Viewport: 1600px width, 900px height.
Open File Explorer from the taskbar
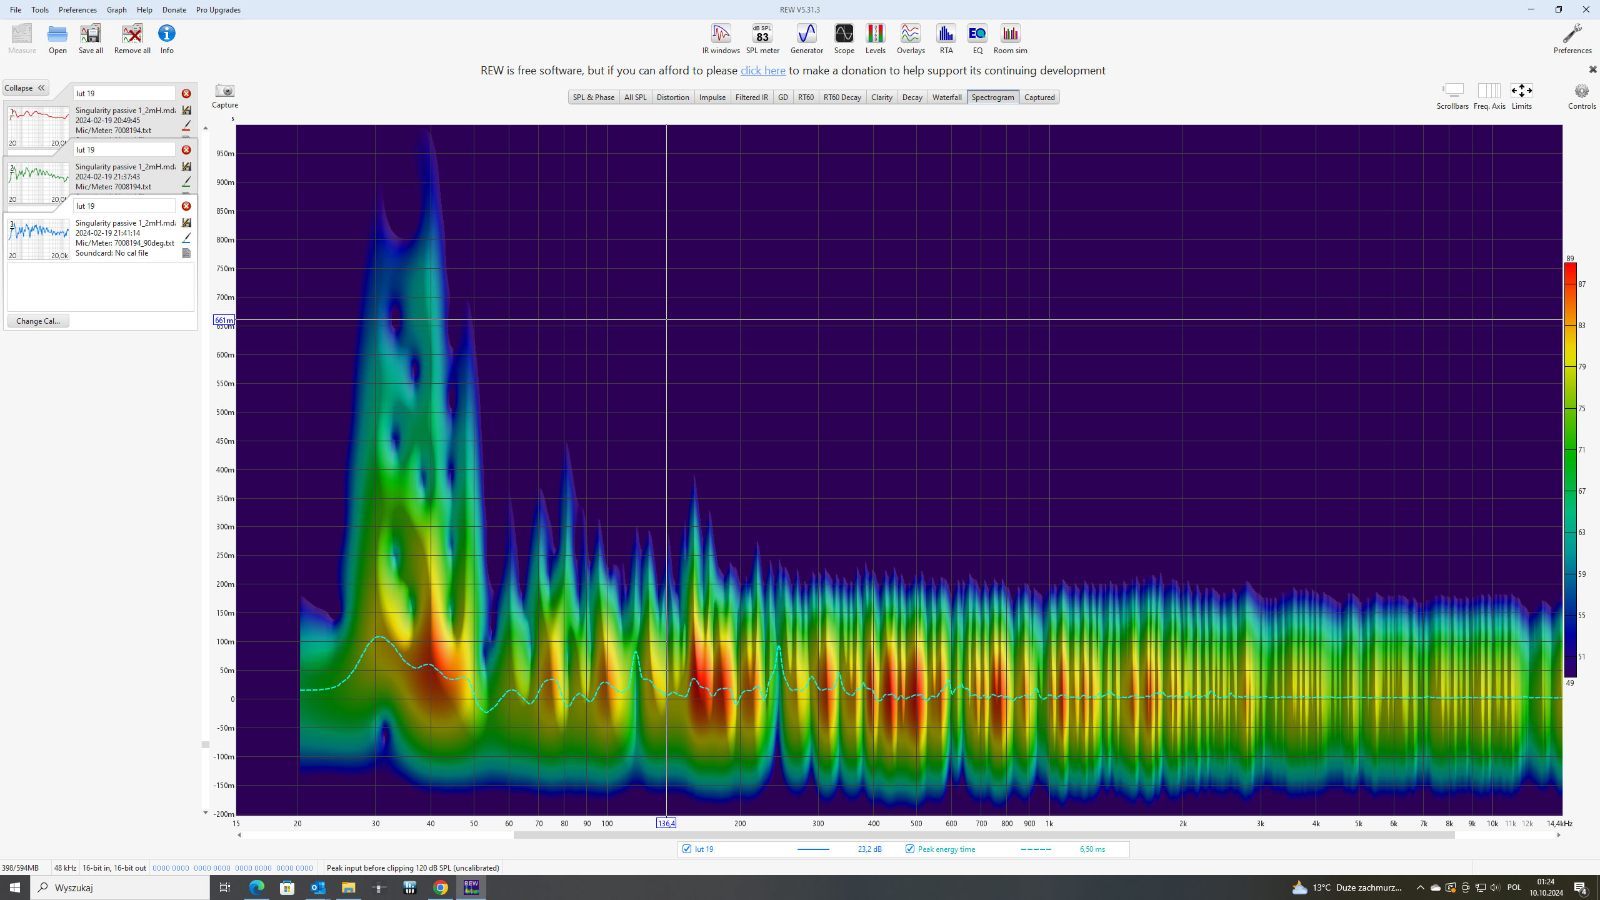[x=348, y=887]
